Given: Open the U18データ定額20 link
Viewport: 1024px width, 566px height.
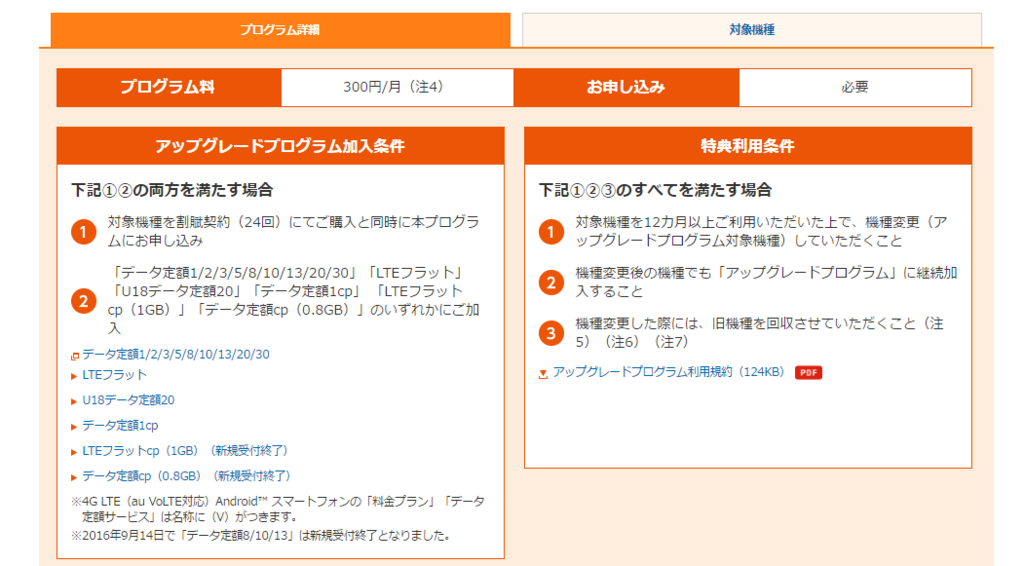Looking at the screenshot, I should pos(128,400).
